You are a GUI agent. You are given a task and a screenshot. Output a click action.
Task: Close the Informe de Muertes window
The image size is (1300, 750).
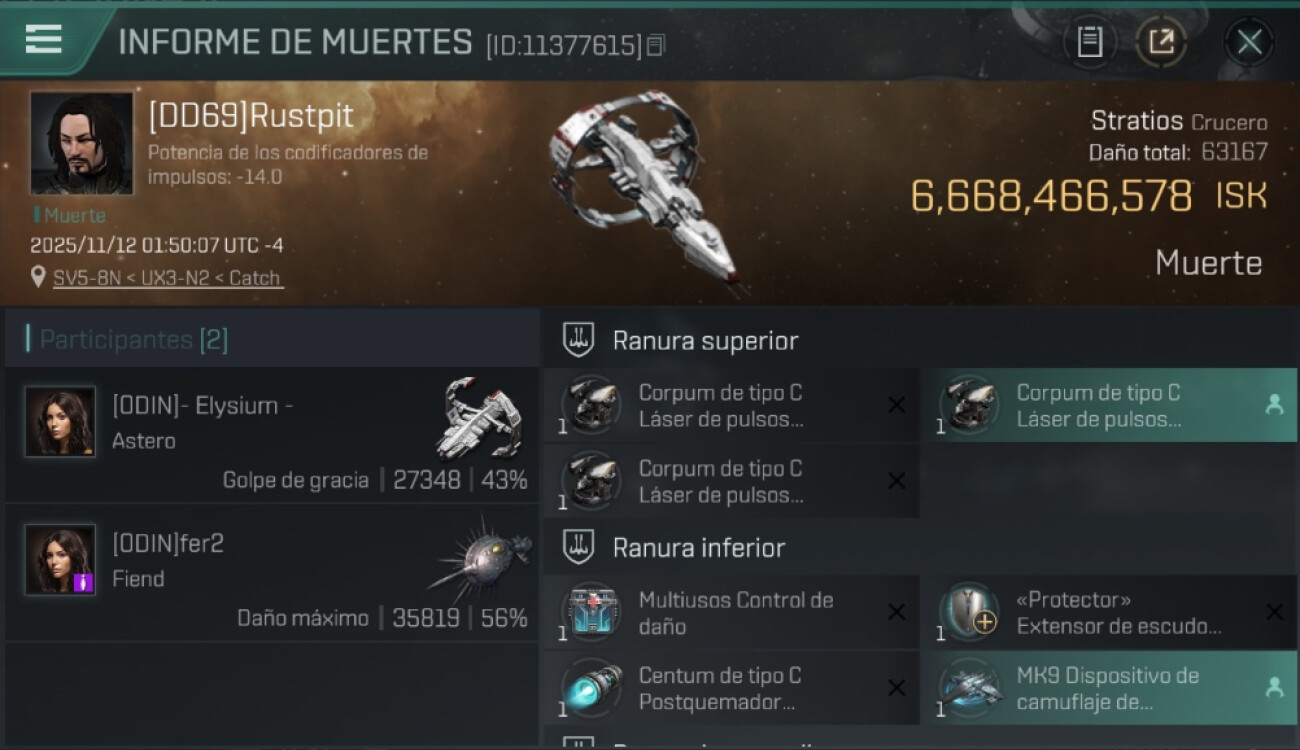coord(1249,42)
